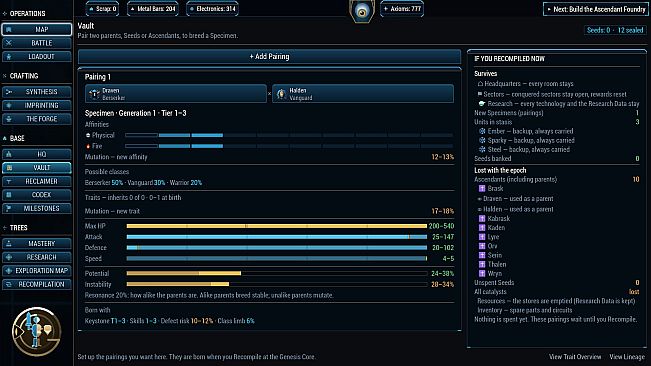
Task: Click the Research survives icon
Action: (x=482, y=104)
